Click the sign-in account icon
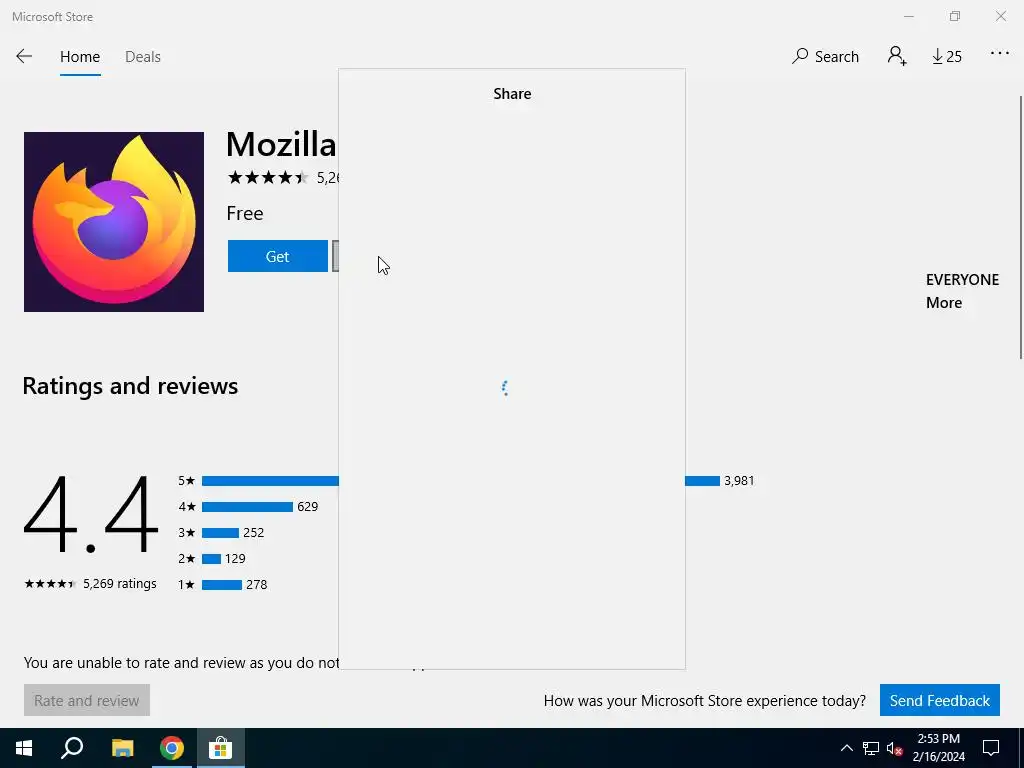 897,56
